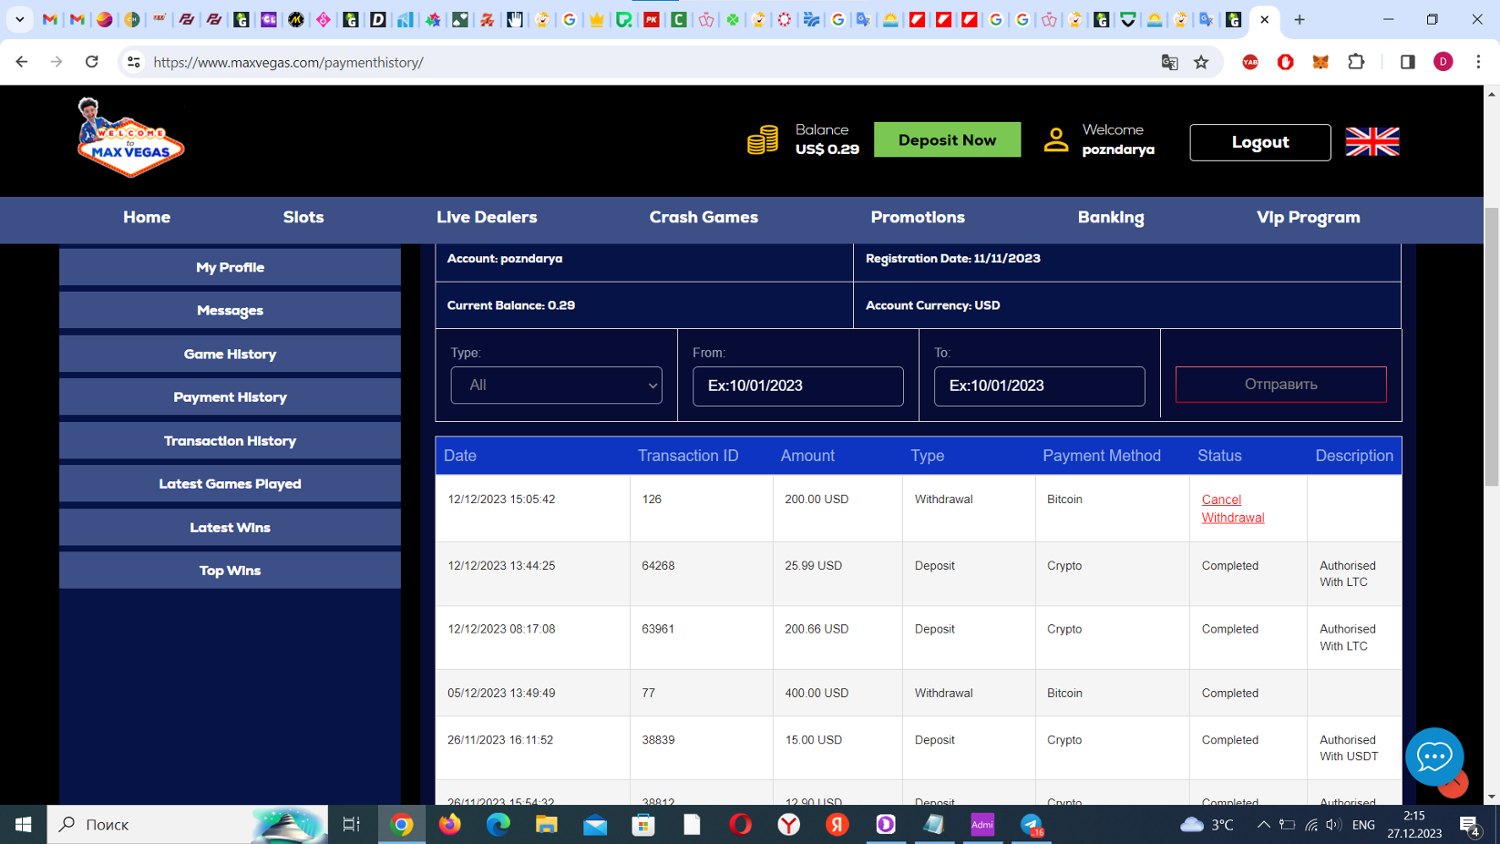Click the user profile icon near Welcome

[x=1056, y=140]
